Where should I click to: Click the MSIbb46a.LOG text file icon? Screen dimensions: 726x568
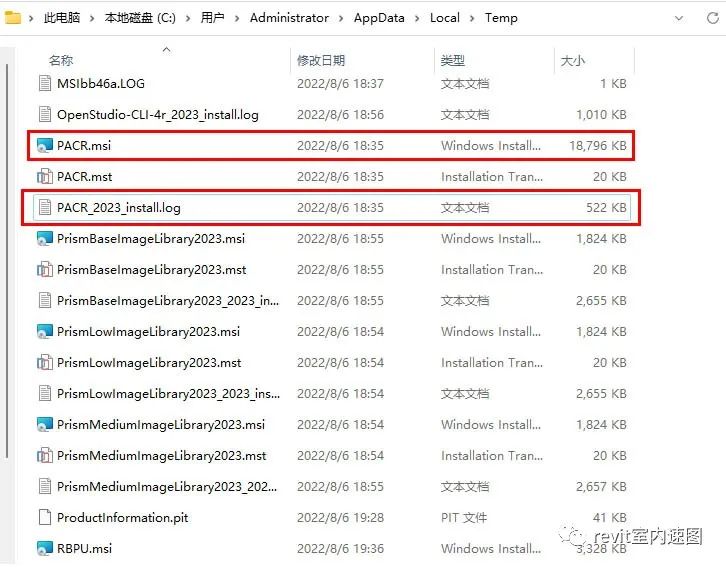[44, 84]
